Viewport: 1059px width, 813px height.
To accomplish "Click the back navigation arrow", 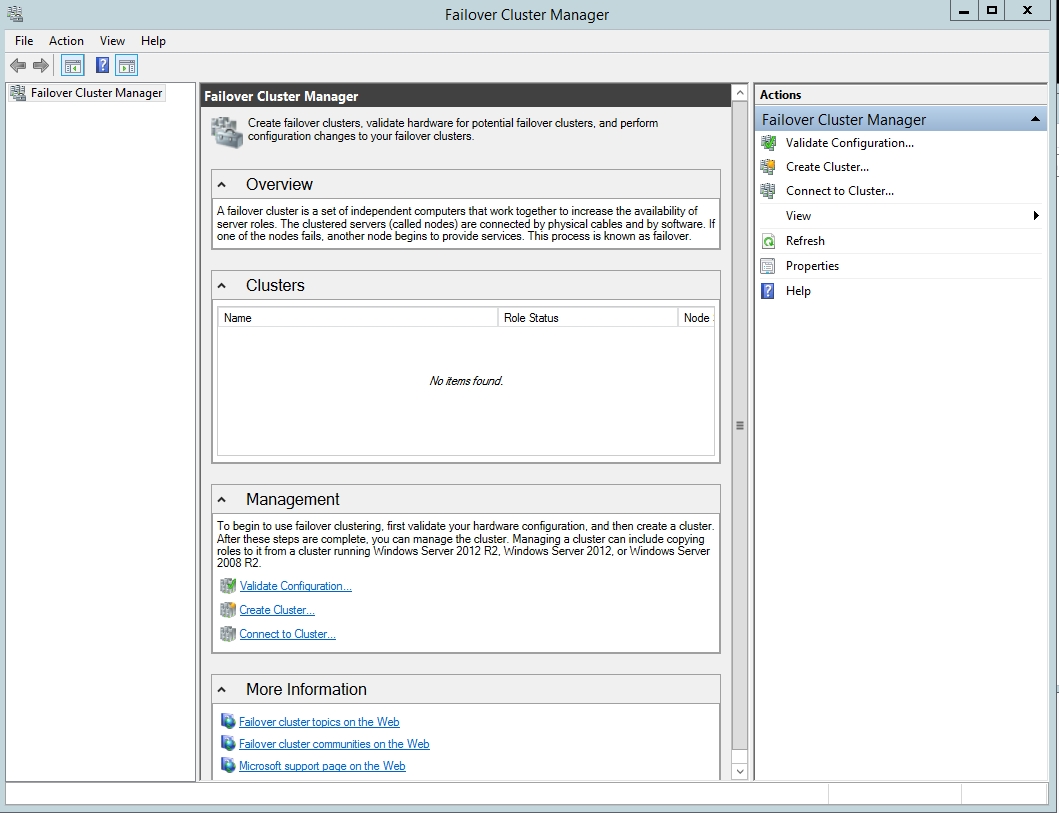I will 17,64.
